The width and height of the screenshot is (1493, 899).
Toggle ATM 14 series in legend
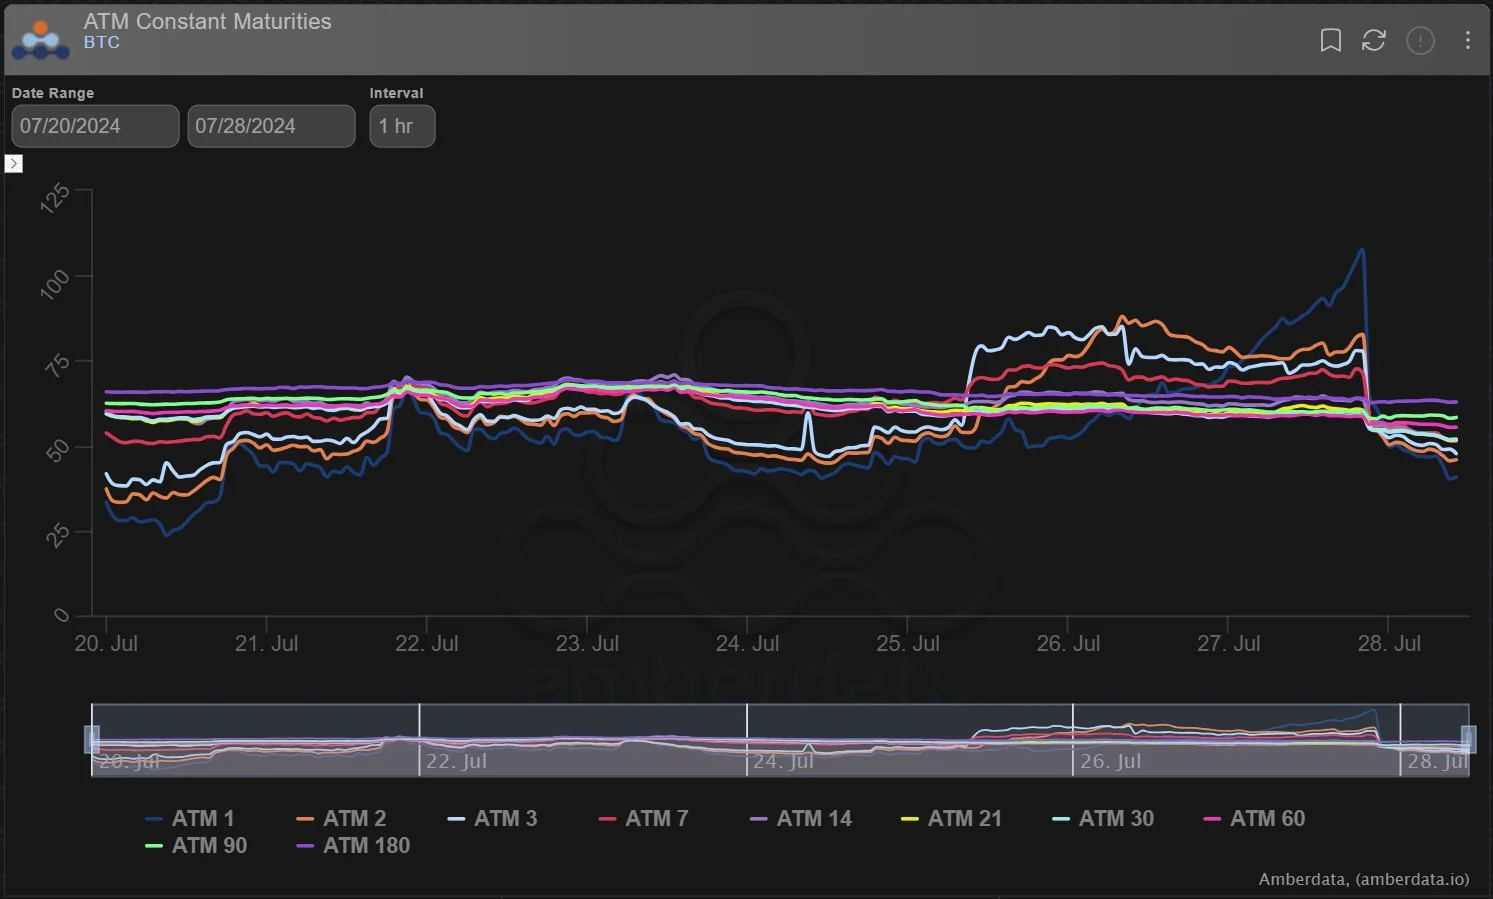(x=801, y=818)
